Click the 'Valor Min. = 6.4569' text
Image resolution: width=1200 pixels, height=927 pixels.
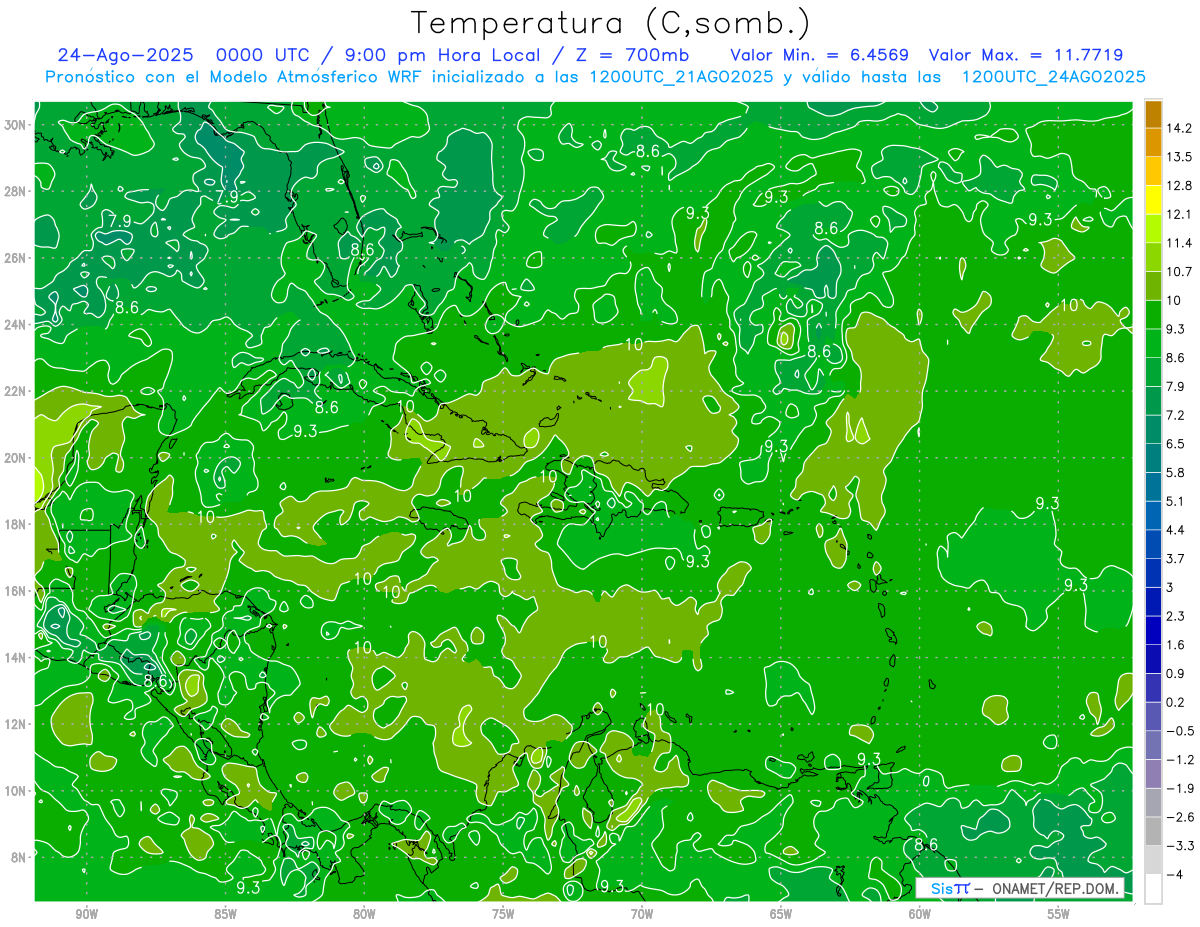820,54
